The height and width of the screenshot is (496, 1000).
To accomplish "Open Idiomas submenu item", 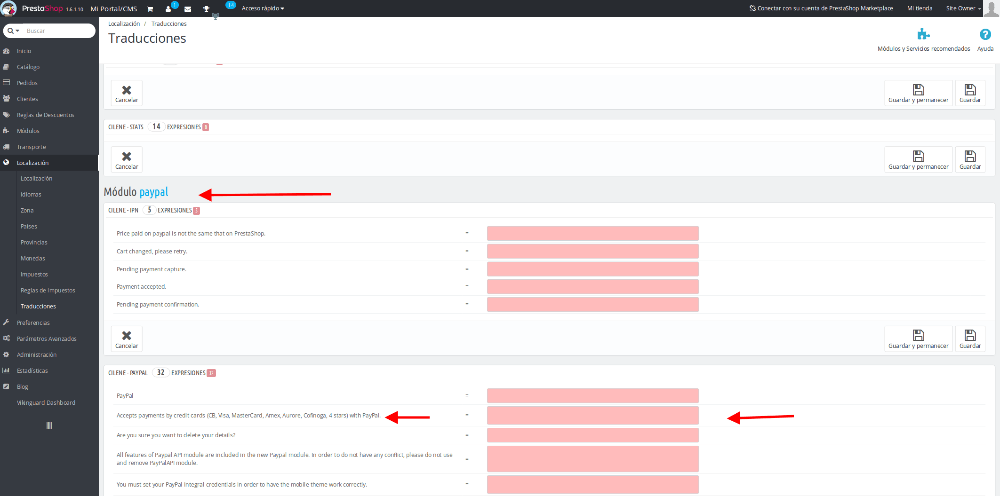I will [31, 194].
